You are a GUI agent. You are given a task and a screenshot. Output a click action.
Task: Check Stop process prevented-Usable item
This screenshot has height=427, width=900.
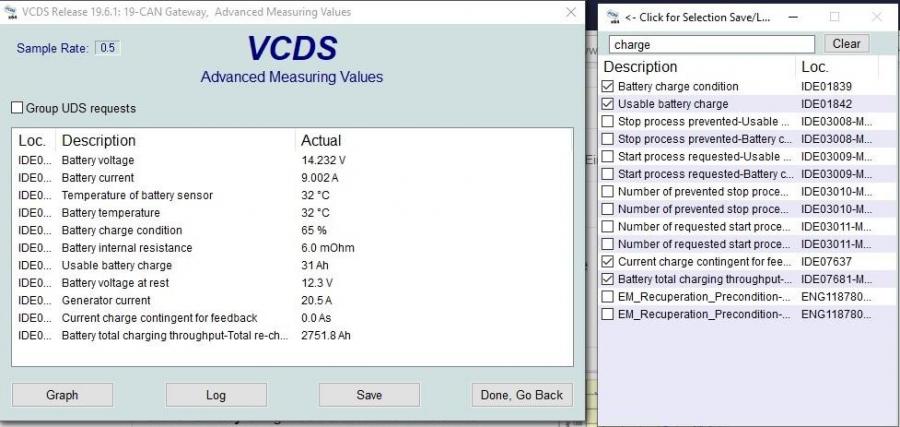coord(608,122)
